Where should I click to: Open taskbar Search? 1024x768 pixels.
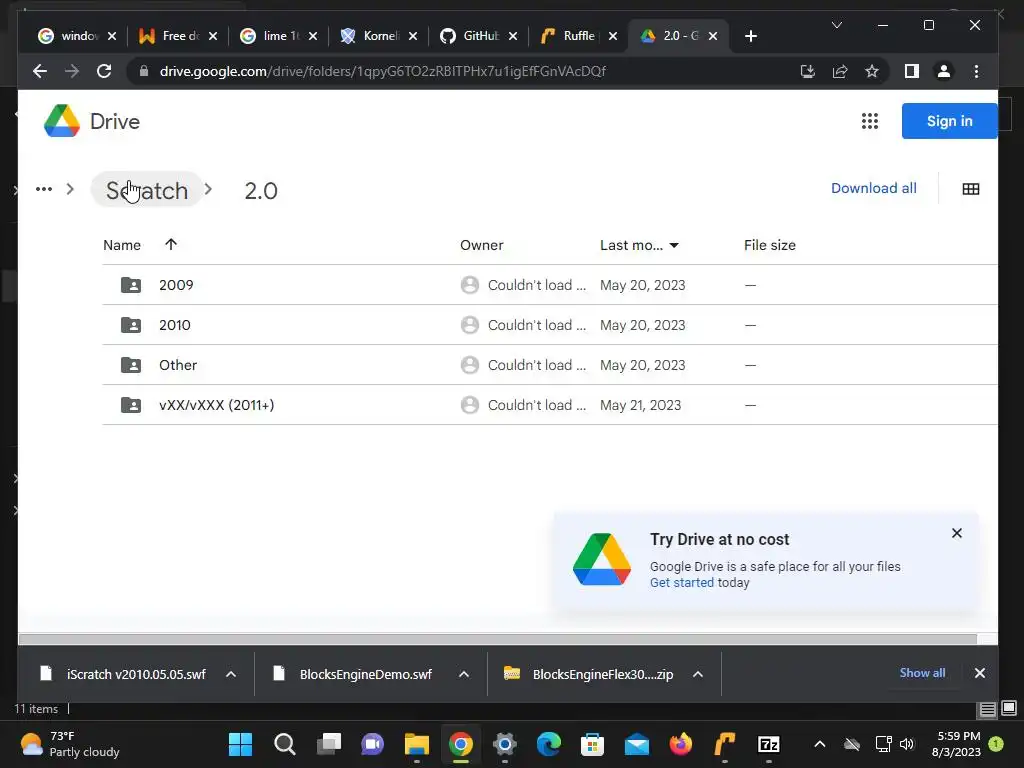[x=285, y=744]
